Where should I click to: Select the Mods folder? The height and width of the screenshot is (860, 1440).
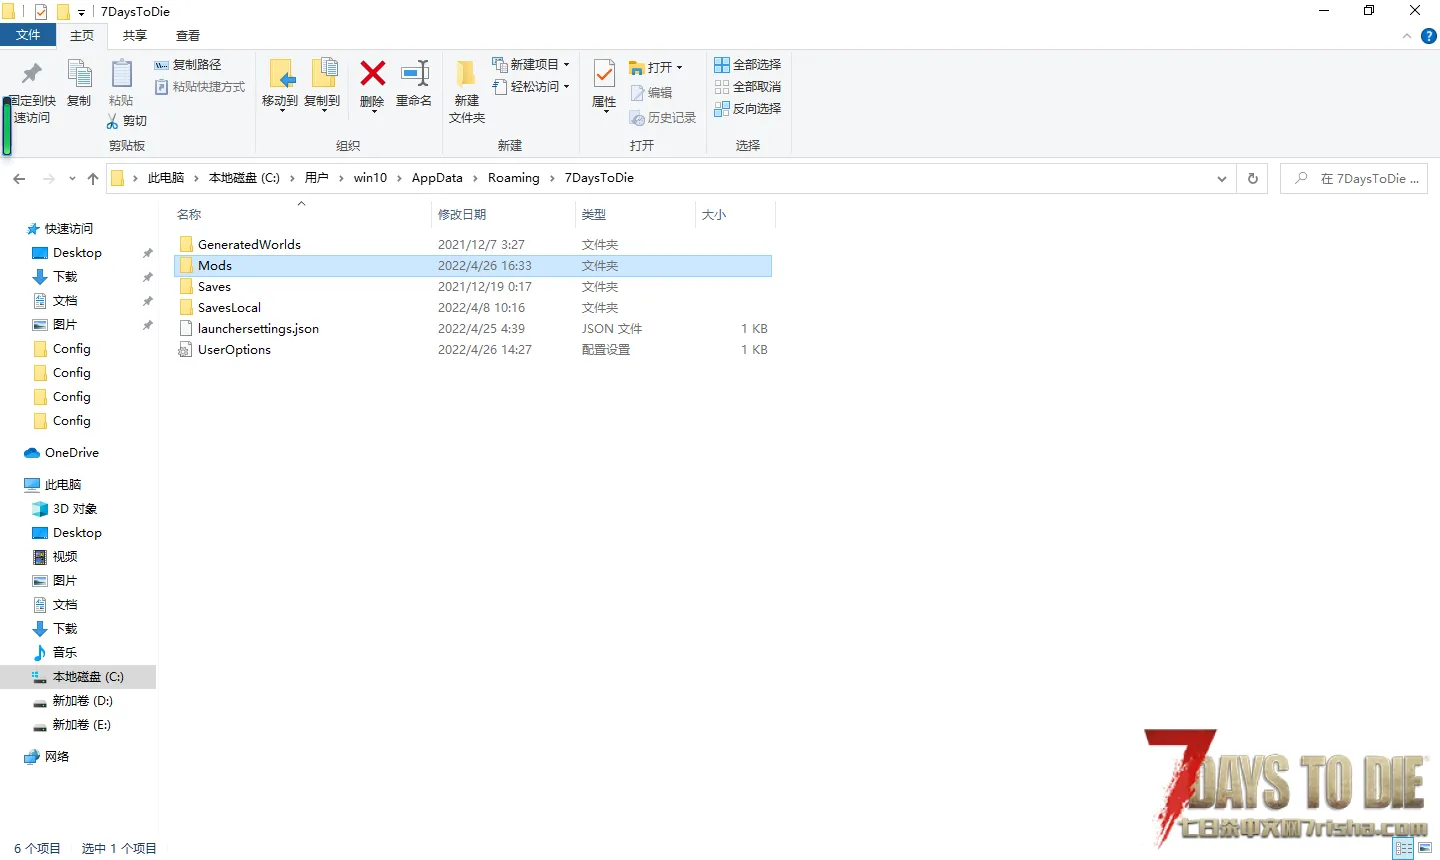point(473,266)
